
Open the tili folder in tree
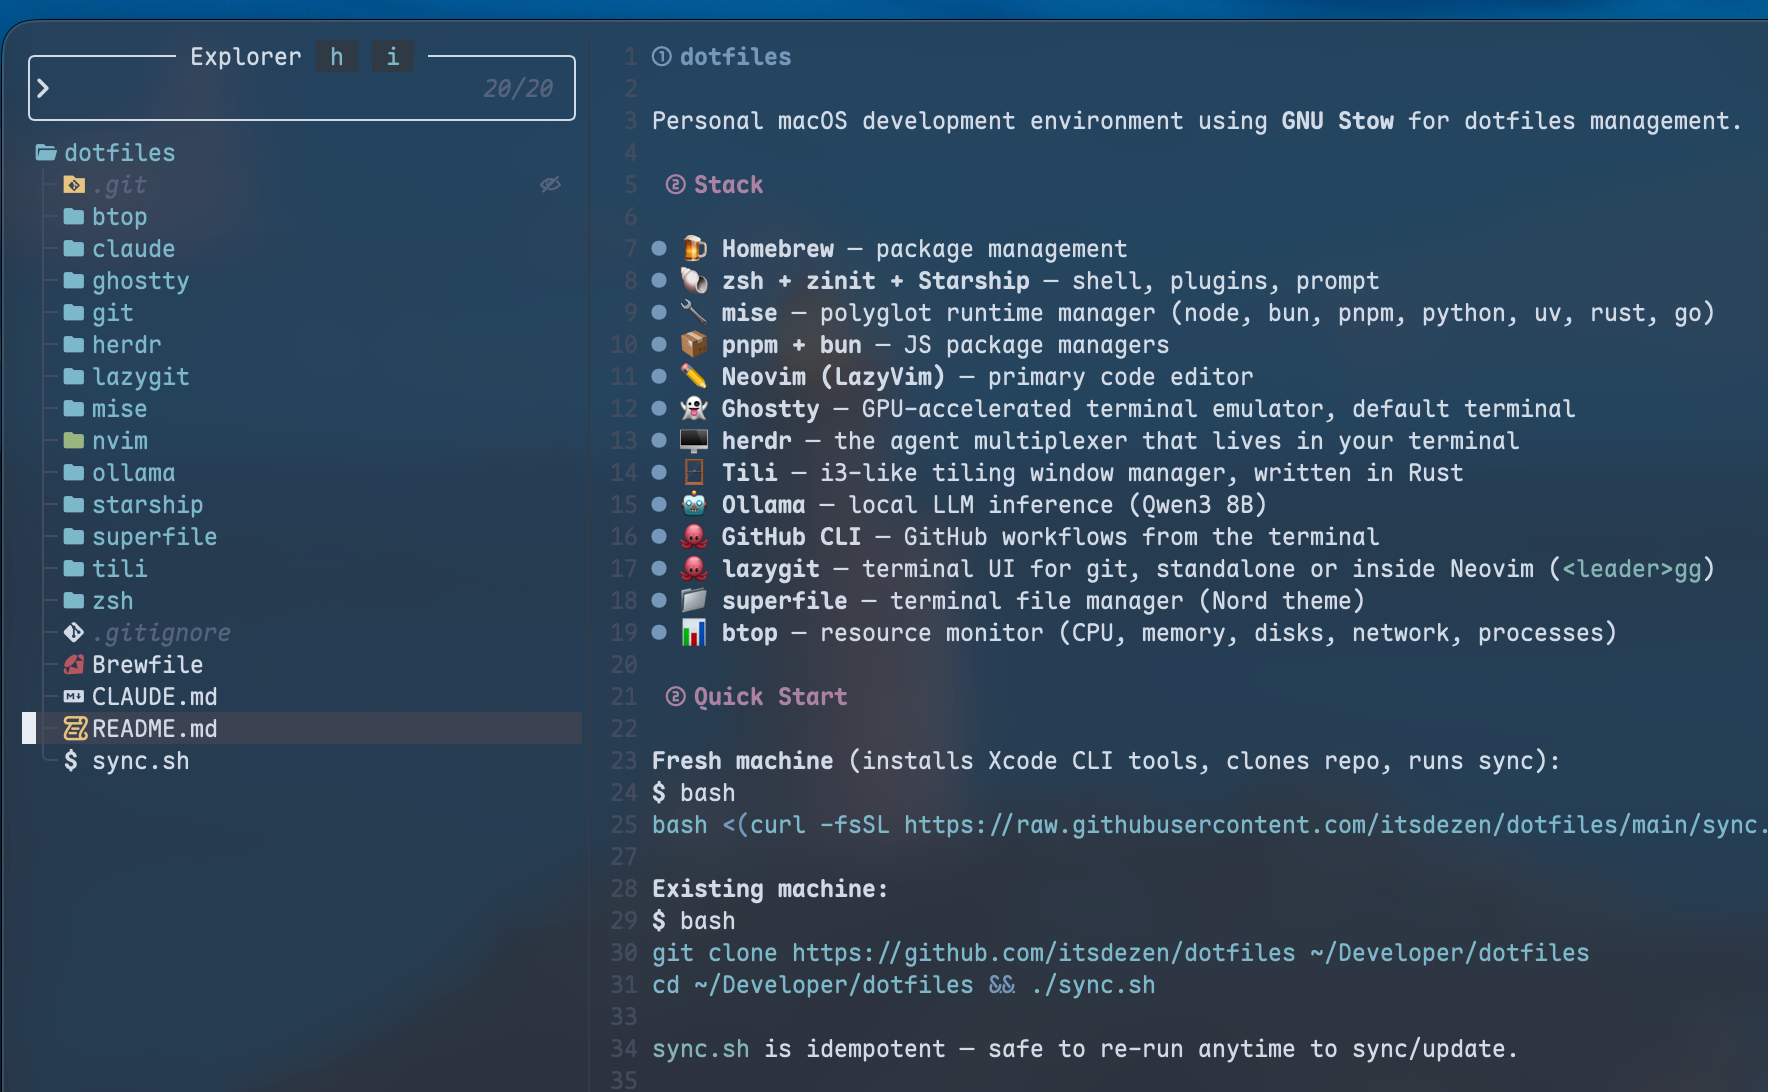[x=120, y=569]
